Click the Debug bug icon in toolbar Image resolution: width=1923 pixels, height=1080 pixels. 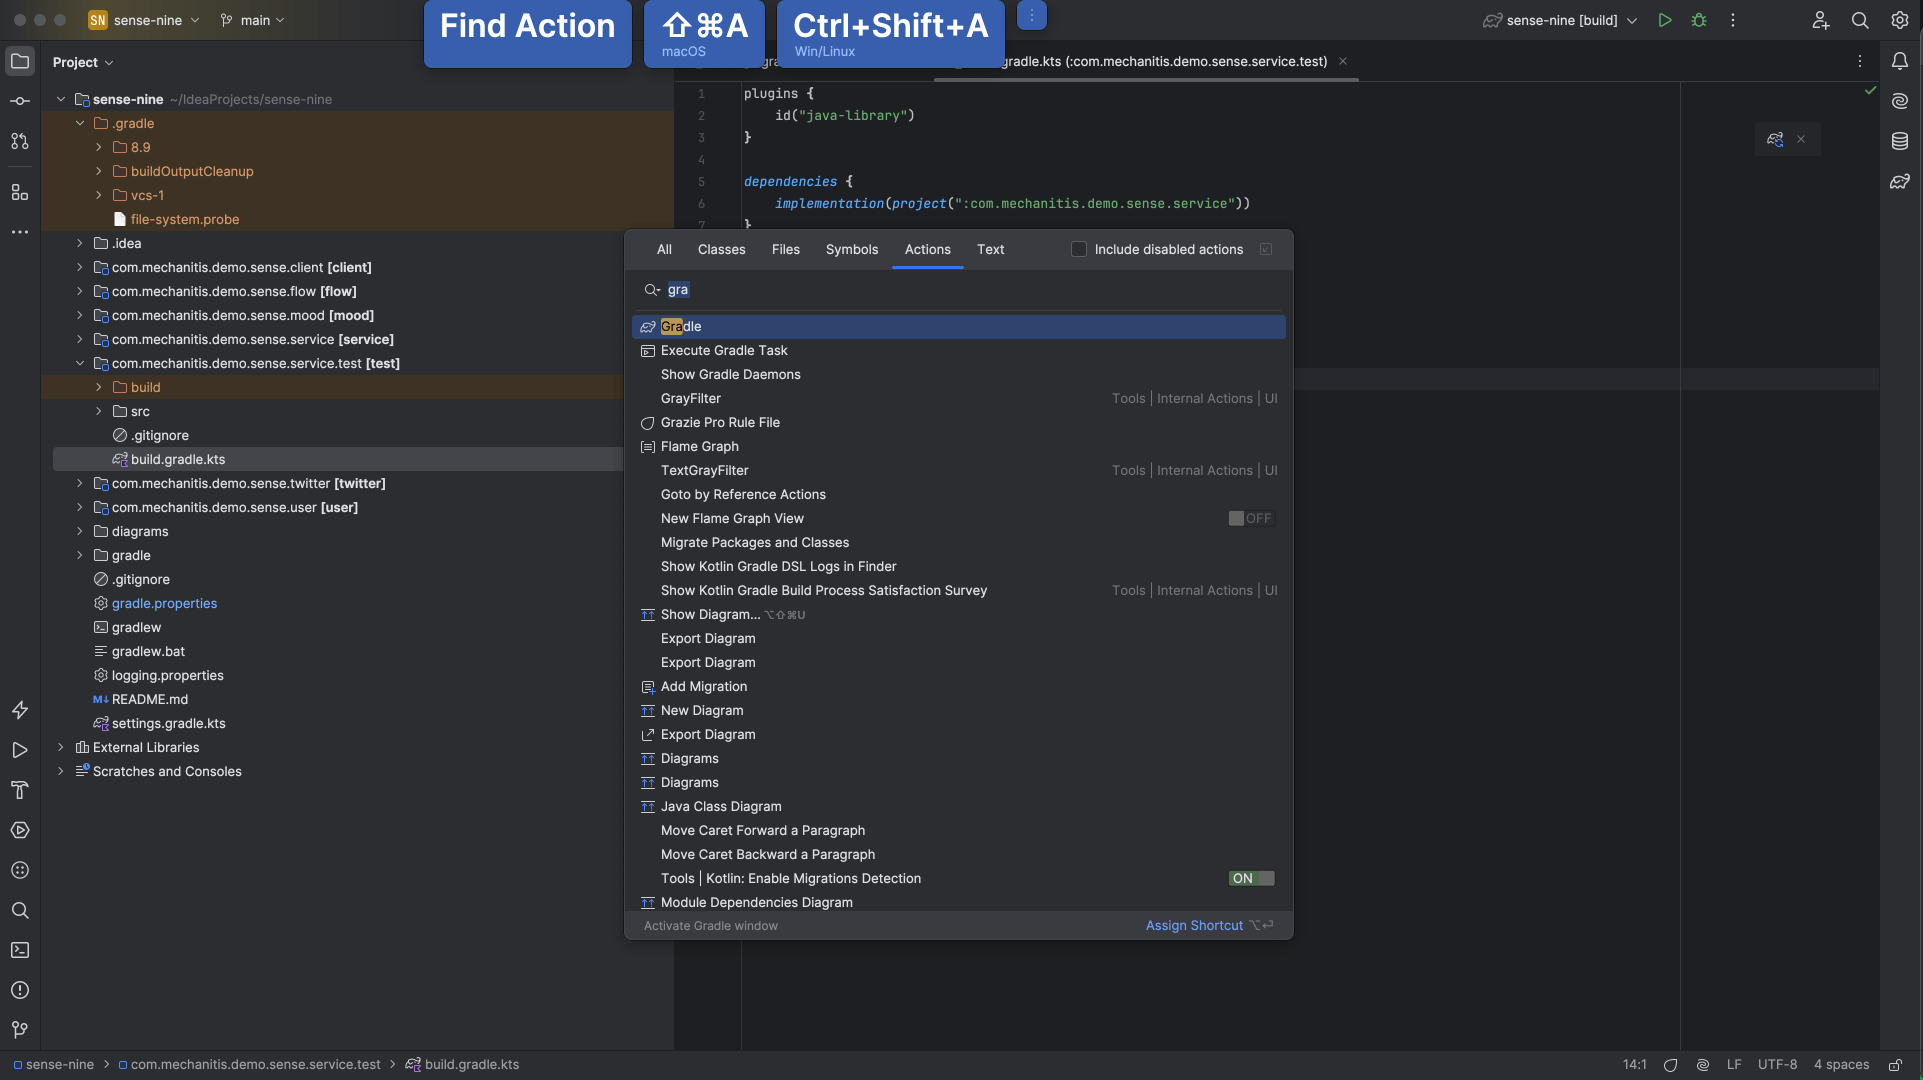pyautogui.click(x=1699, y=20)
